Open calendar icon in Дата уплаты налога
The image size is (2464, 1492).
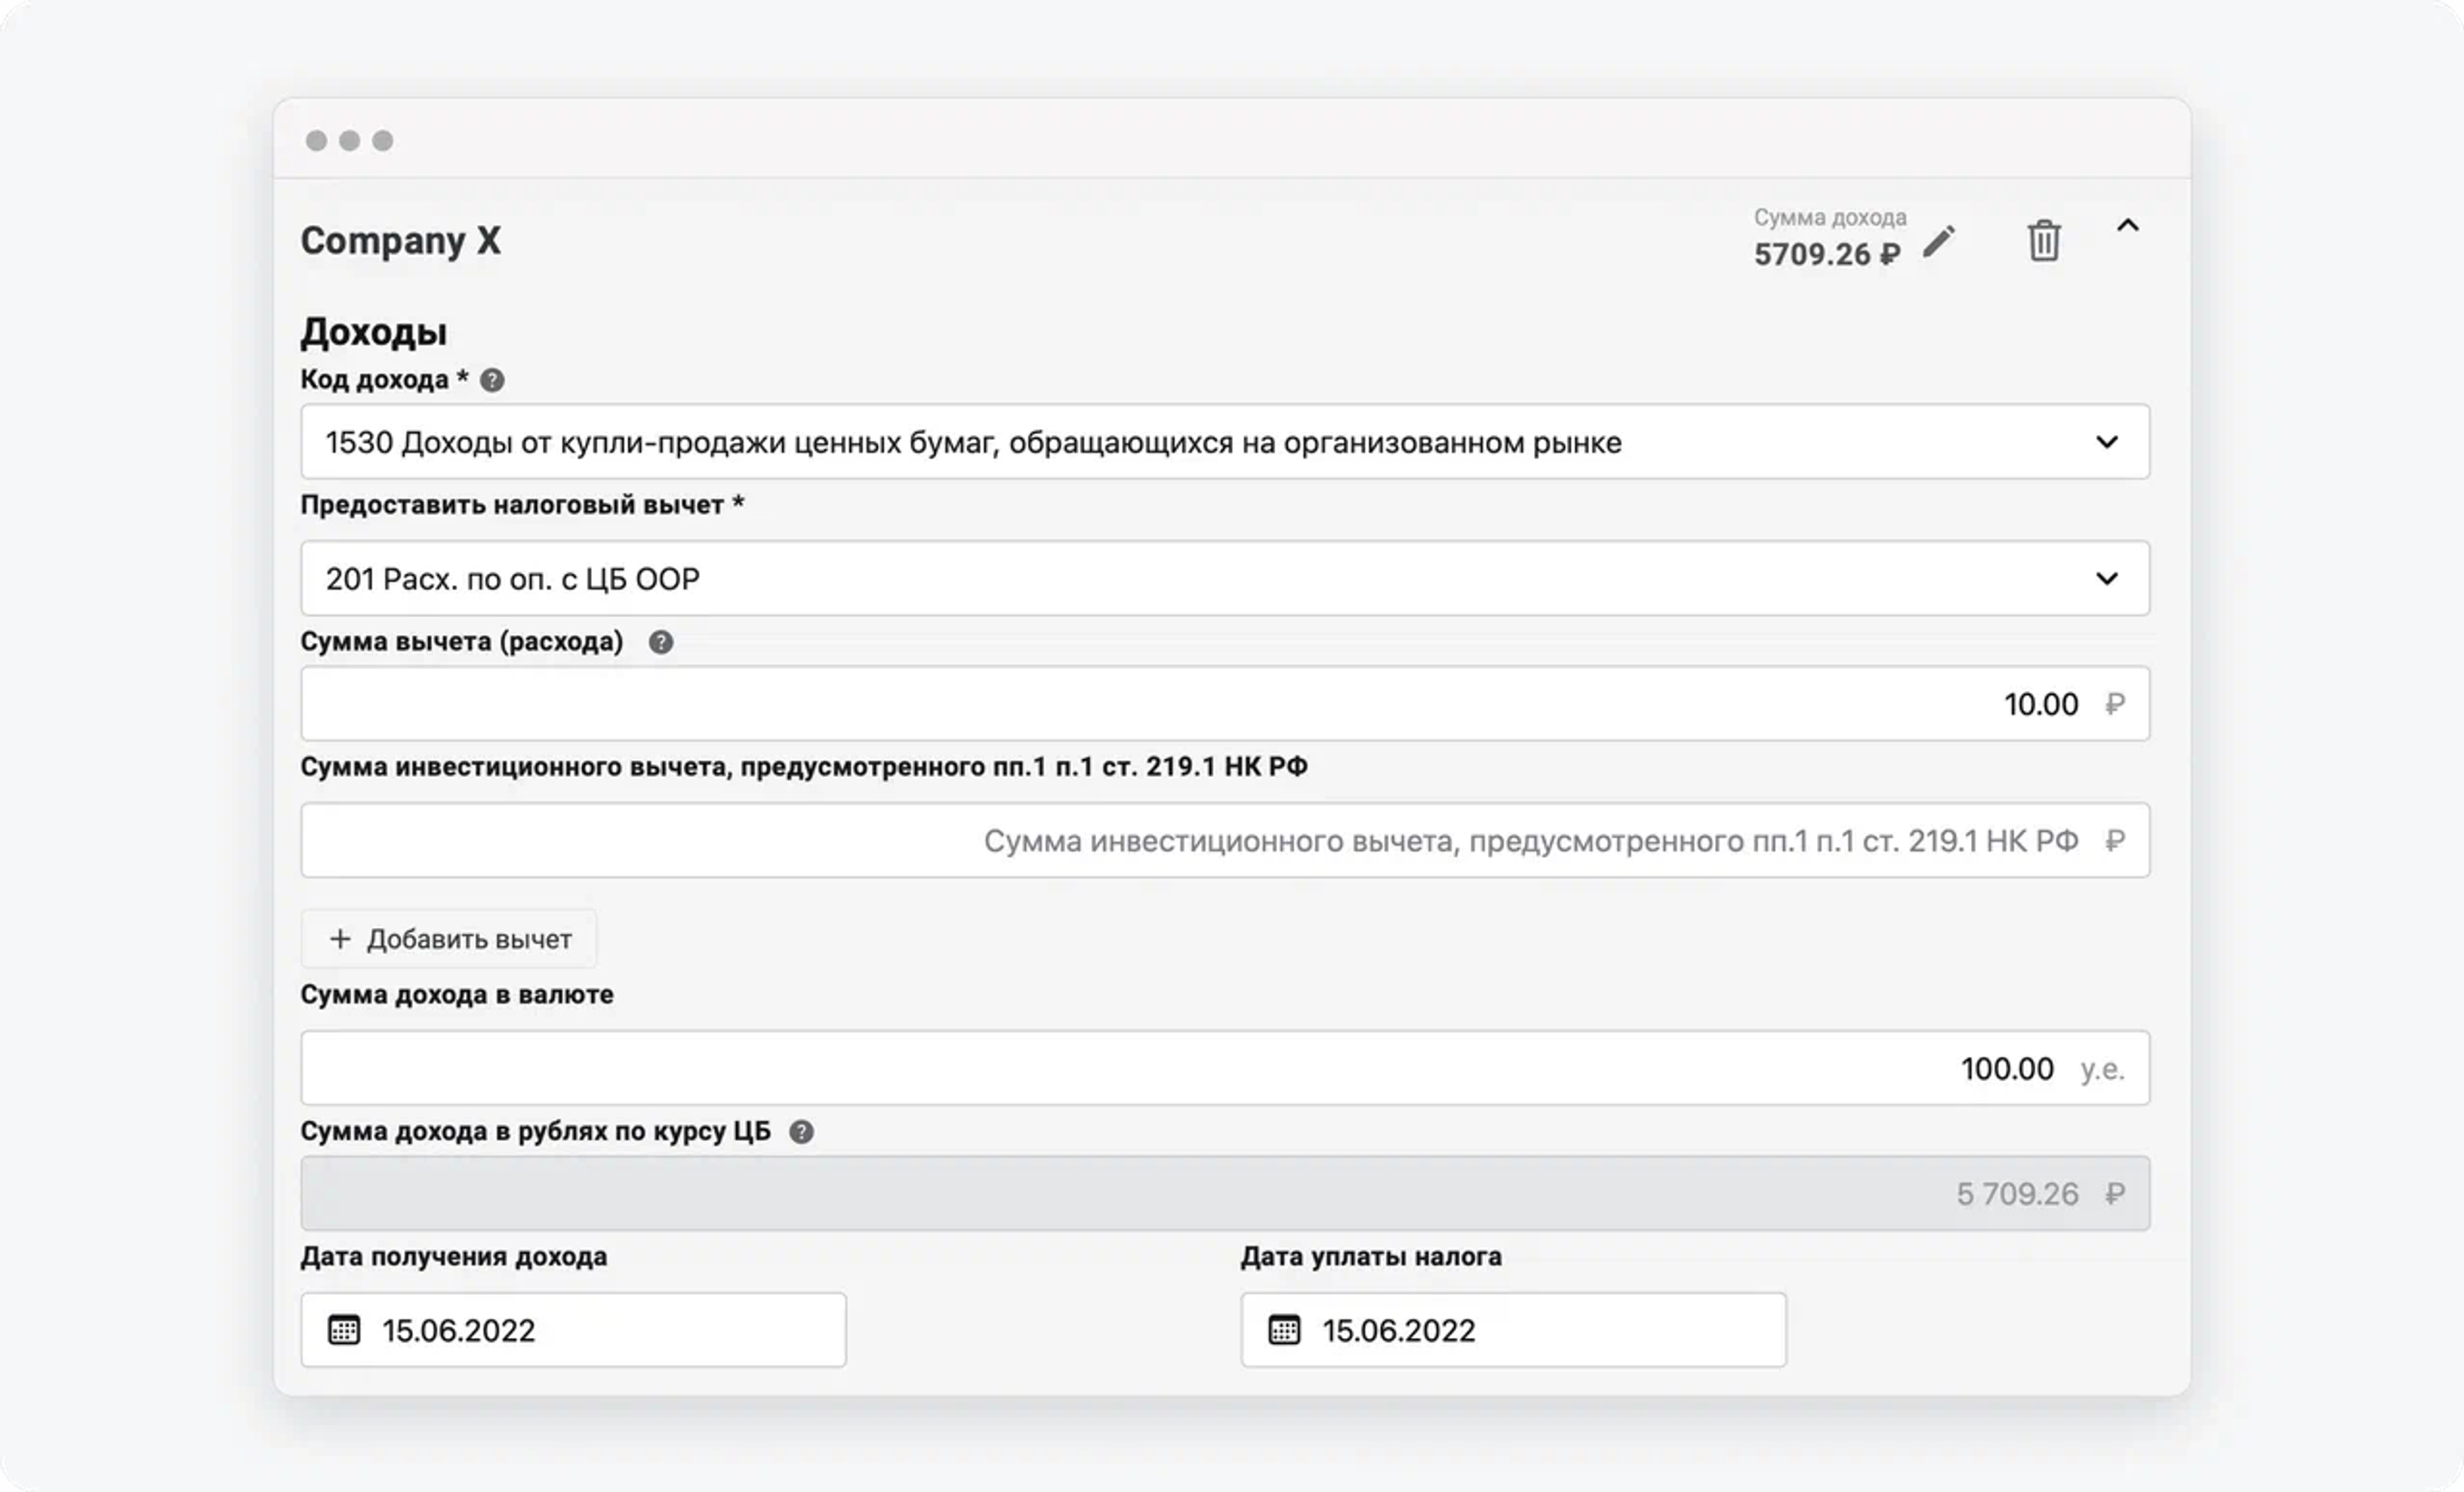pyautogui.click(x=1284, y=1330)
